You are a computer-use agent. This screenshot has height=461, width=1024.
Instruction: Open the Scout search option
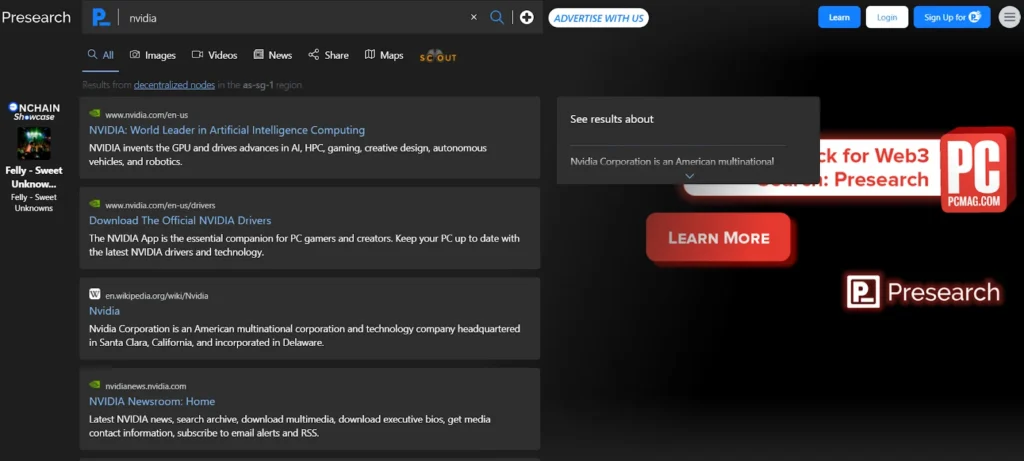click(438, 56)
